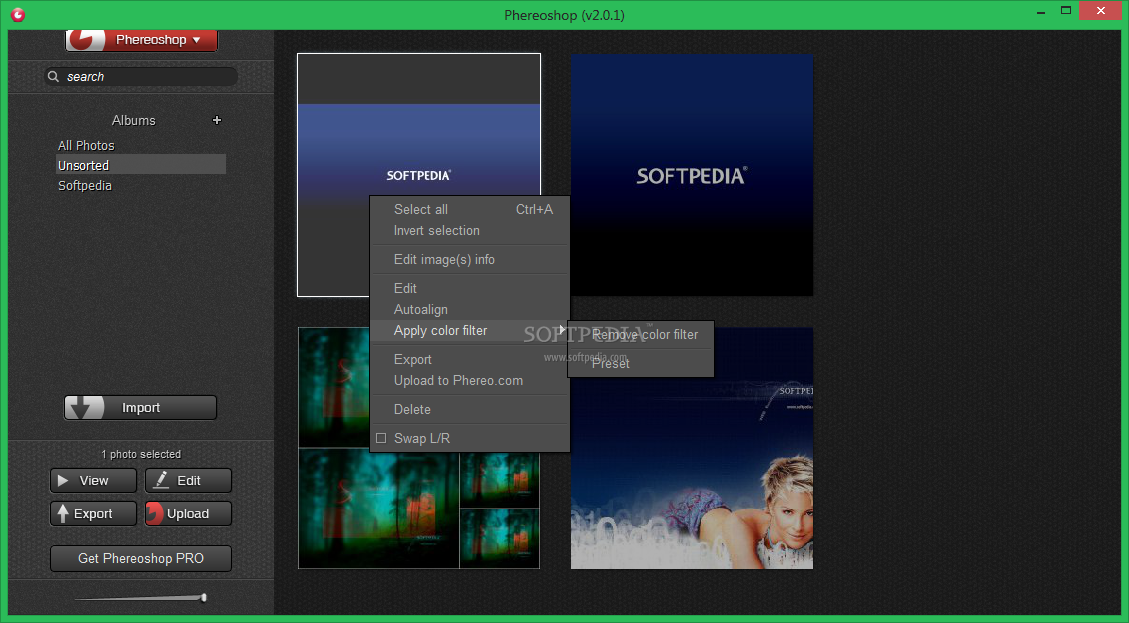This screenshot has height=623, width=1129.
Task: Click Get Phereoshop PRO button
Action: coord(141,558)
